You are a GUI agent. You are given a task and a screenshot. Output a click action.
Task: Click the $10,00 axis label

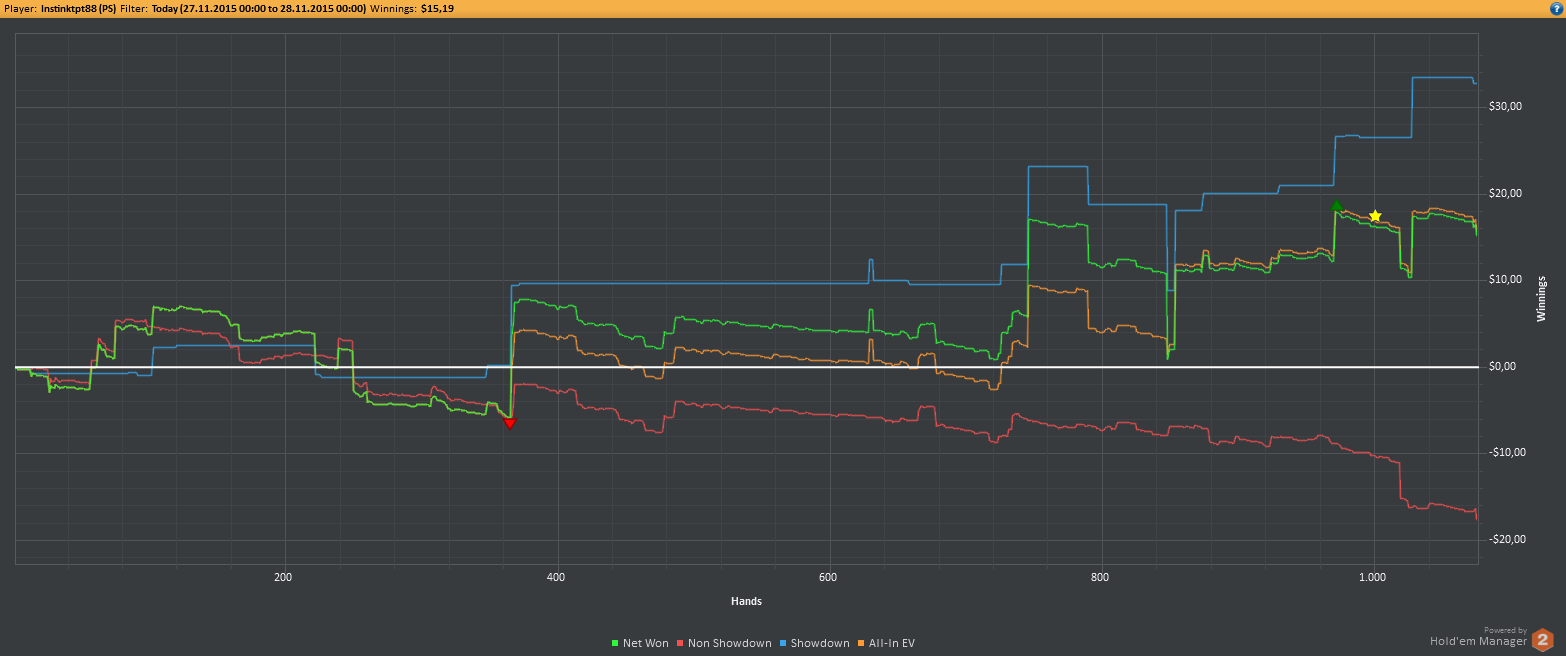[x=1503, y=279]
